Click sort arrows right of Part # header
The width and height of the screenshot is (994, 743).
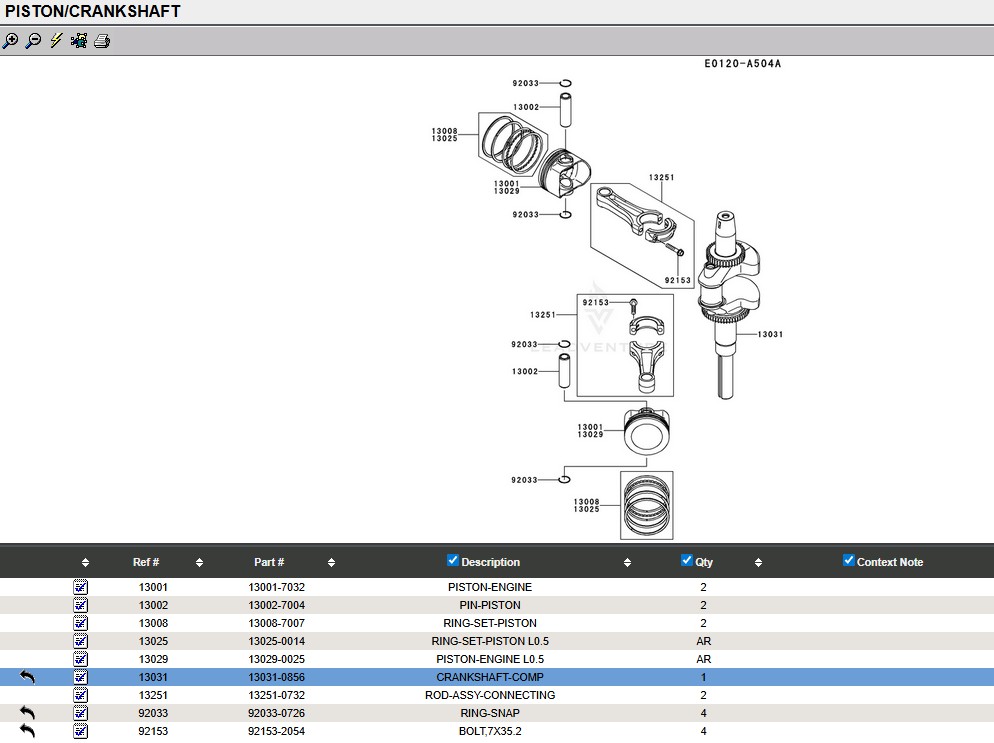331,563
